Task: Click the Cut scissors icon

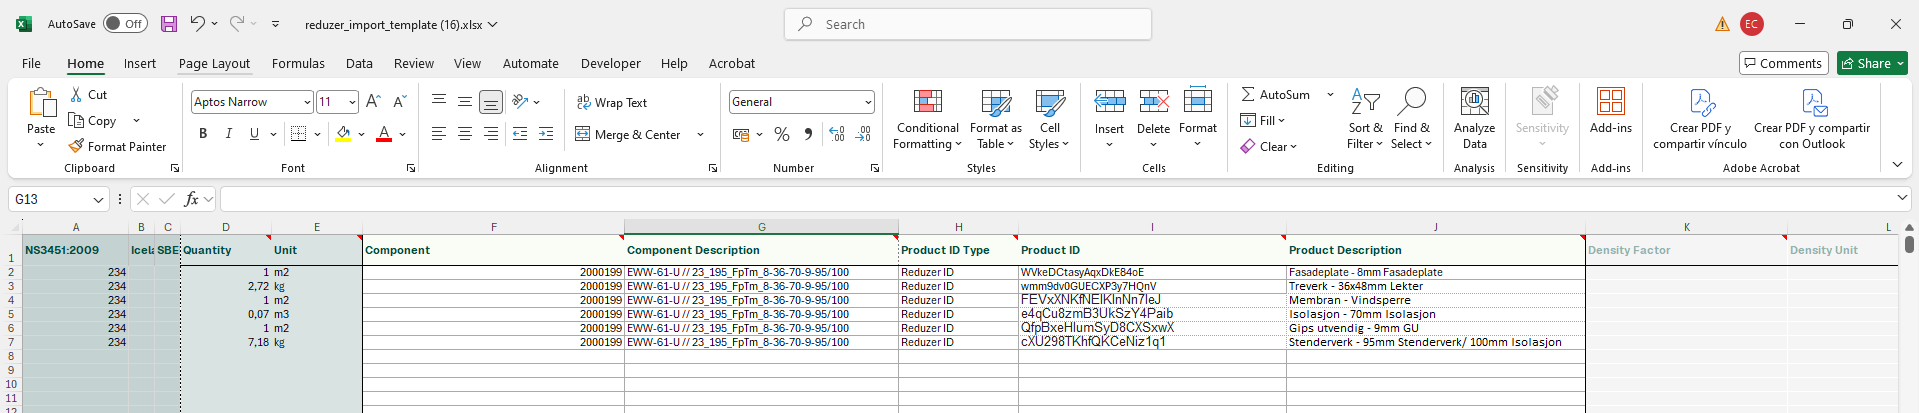Action: (x=76, y=94)
